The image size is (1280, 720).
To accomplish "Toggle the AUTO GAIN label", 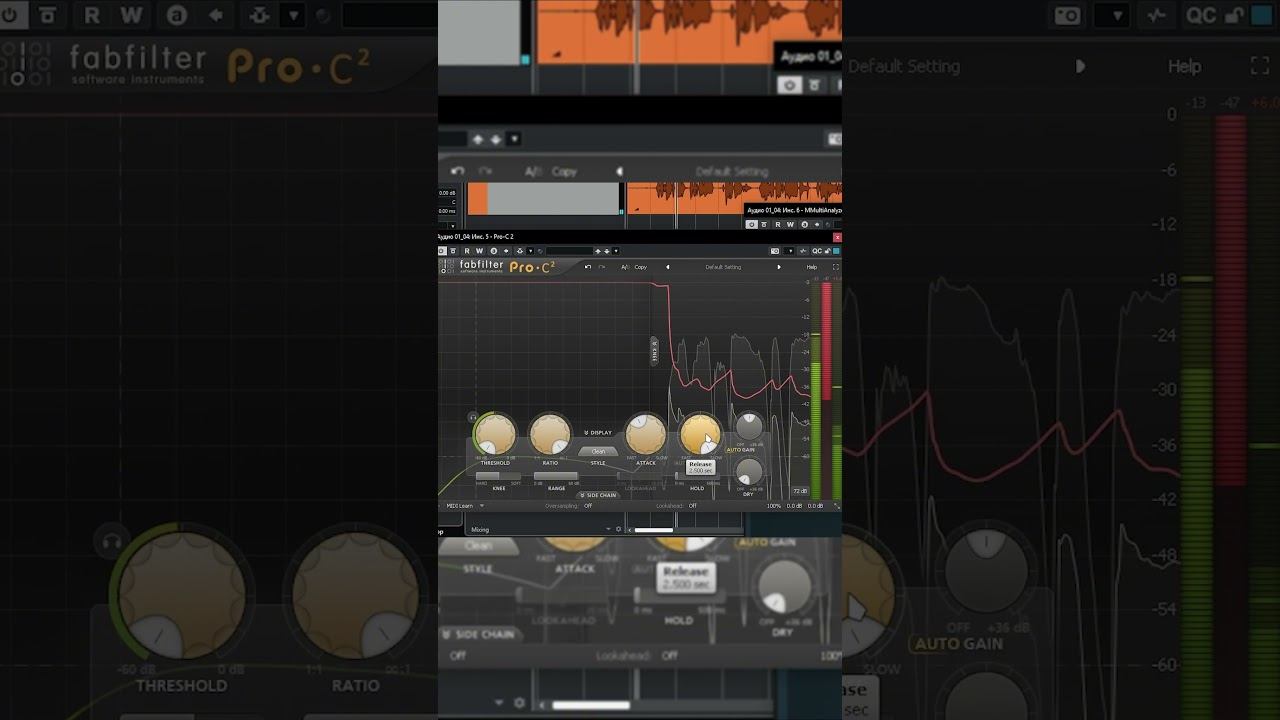I will coord(741,450).
